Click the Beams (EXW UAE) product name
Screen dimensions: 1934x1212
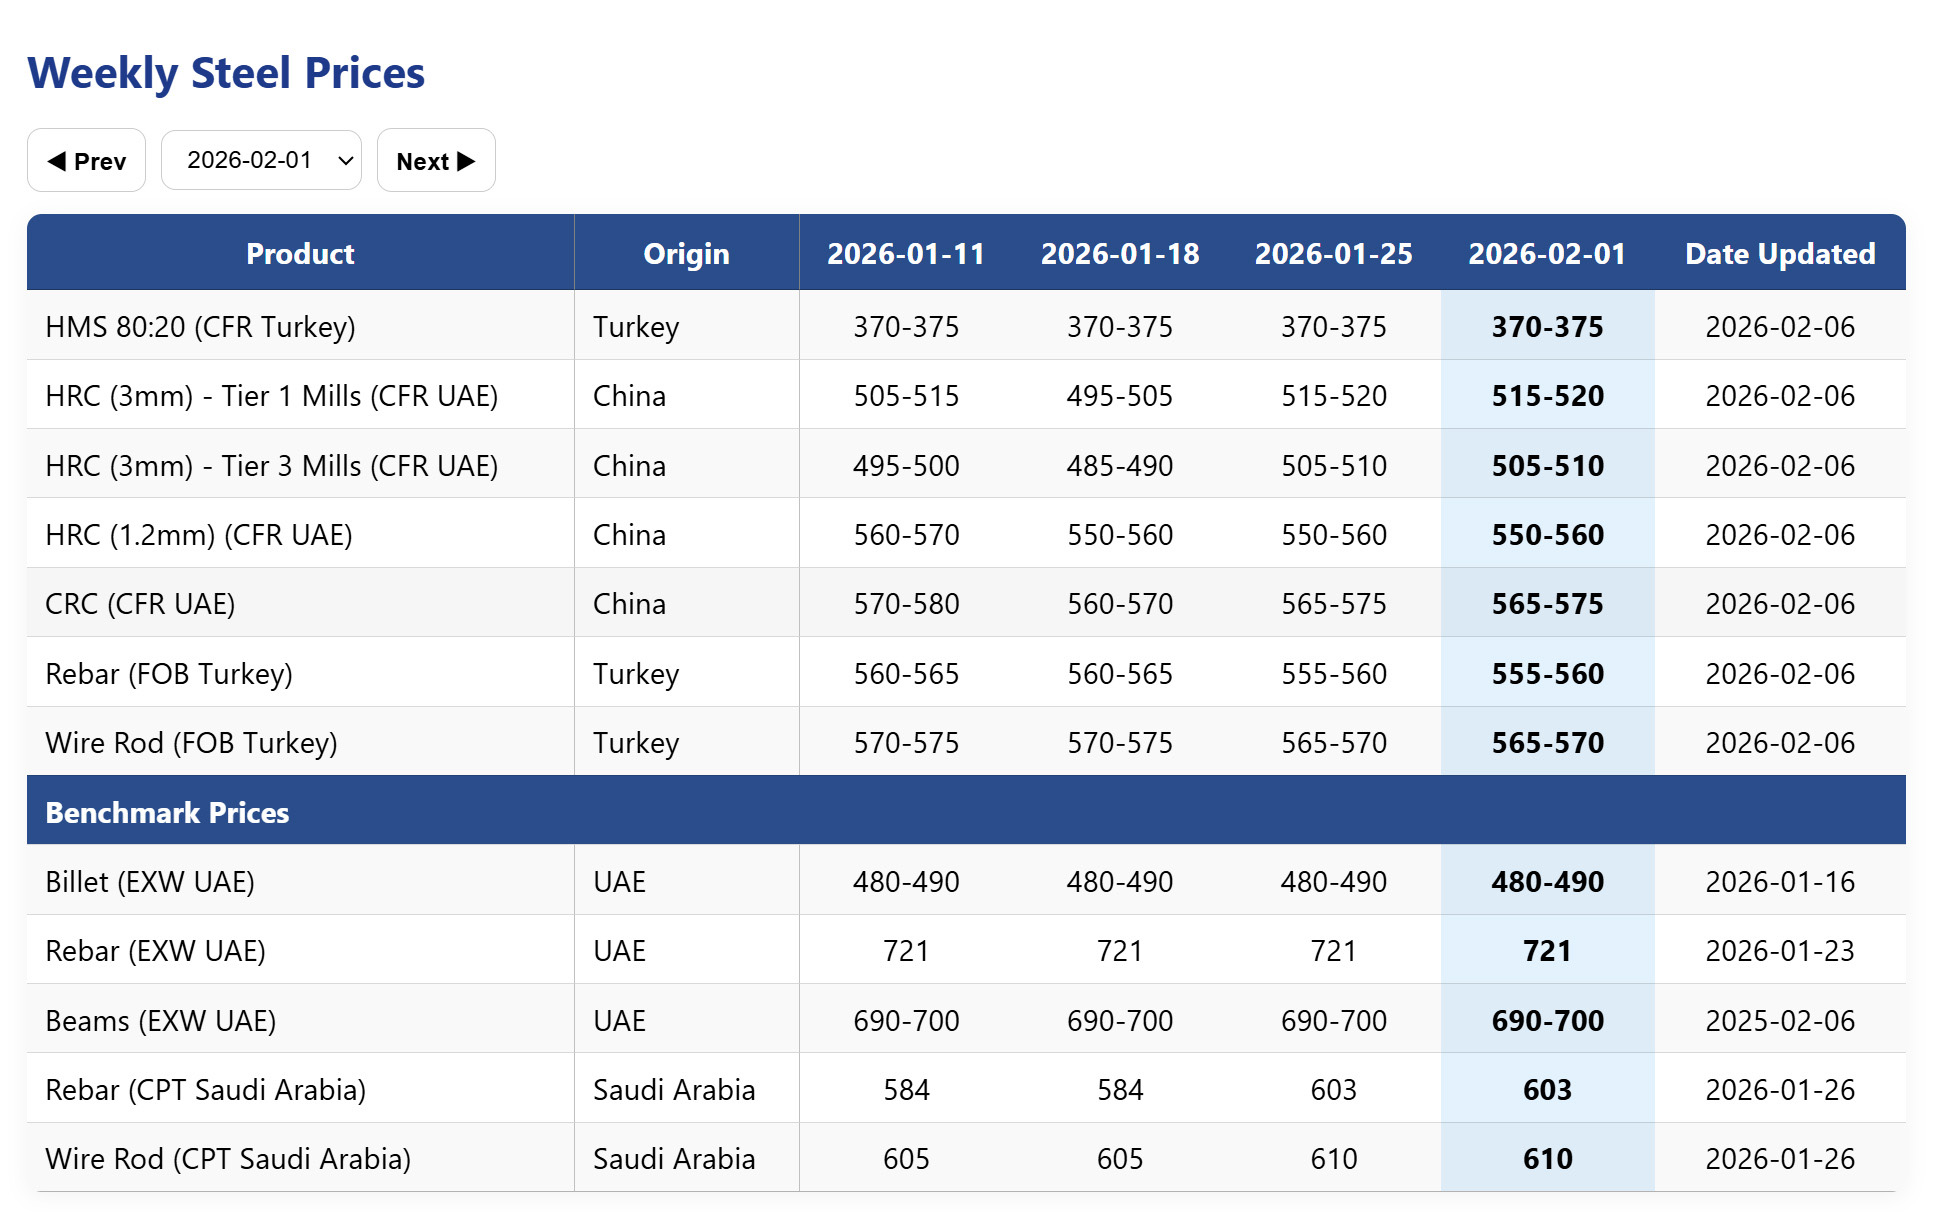pos(160,1021)
